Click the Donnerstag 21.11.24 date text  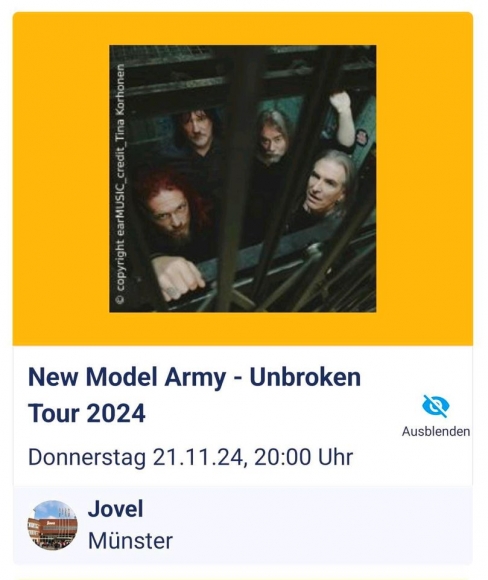pos(136,457)
